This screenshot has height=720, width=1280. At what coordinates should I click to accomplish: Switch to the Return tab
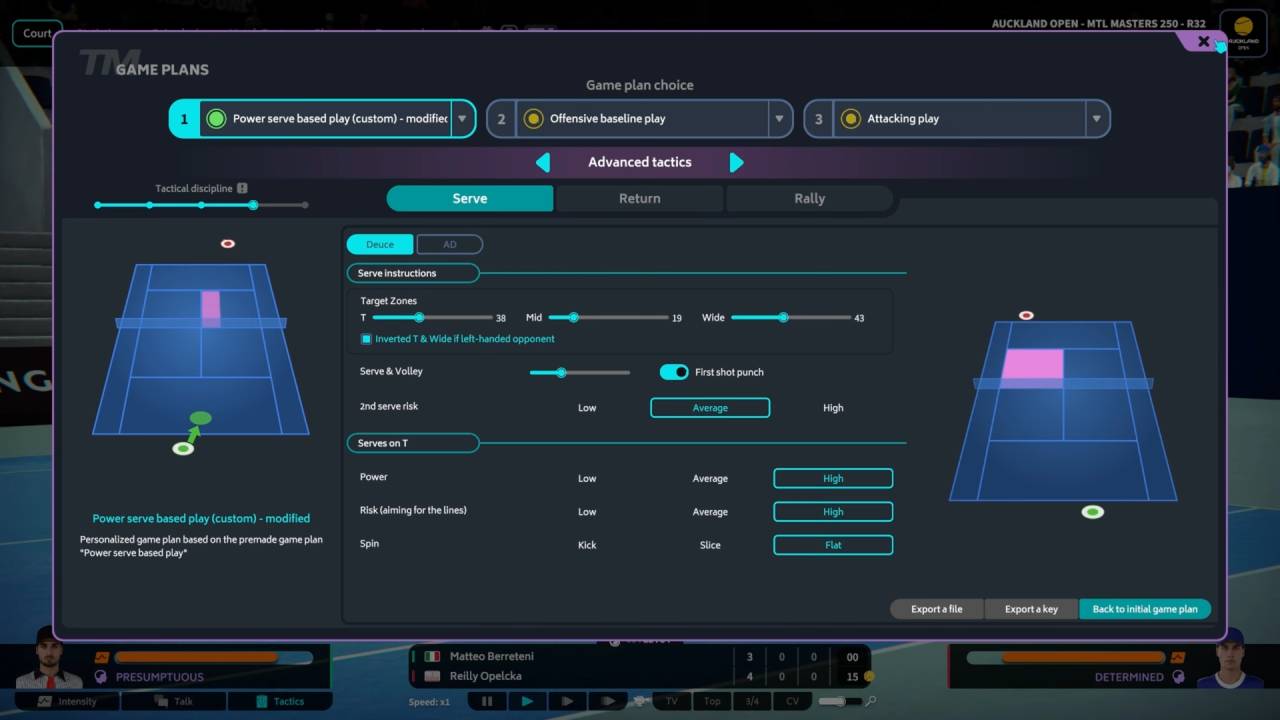pyautogui.click(x=639, y=198)
